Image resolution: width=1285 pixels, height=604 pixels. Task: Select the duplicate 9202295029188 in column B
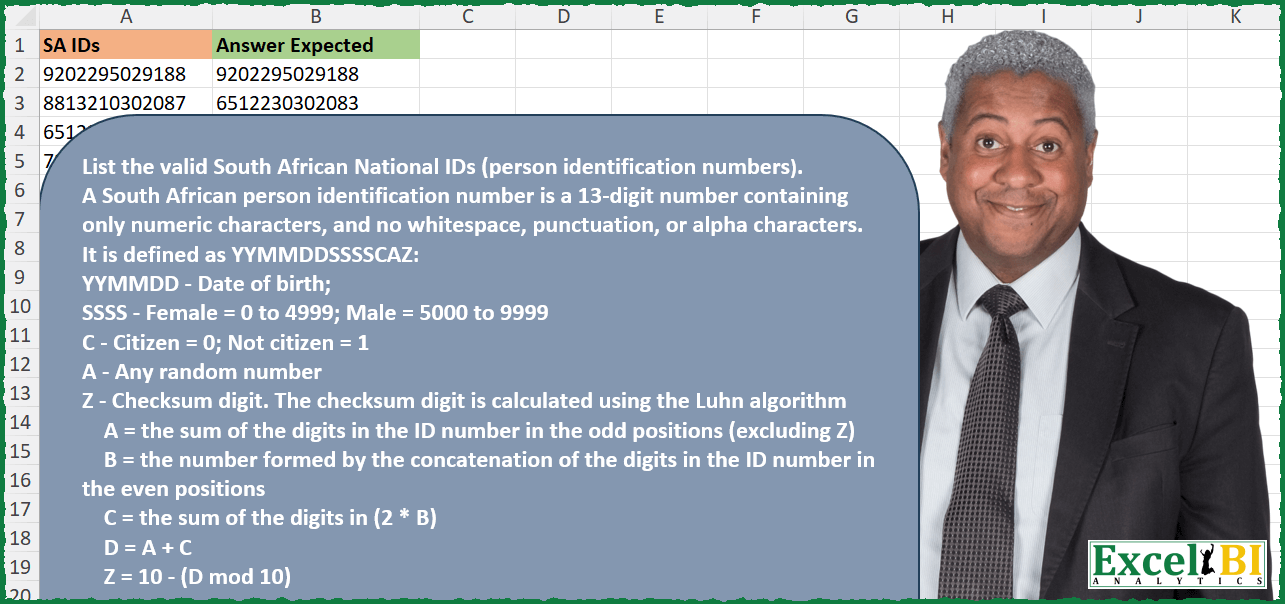pos(316,74)
